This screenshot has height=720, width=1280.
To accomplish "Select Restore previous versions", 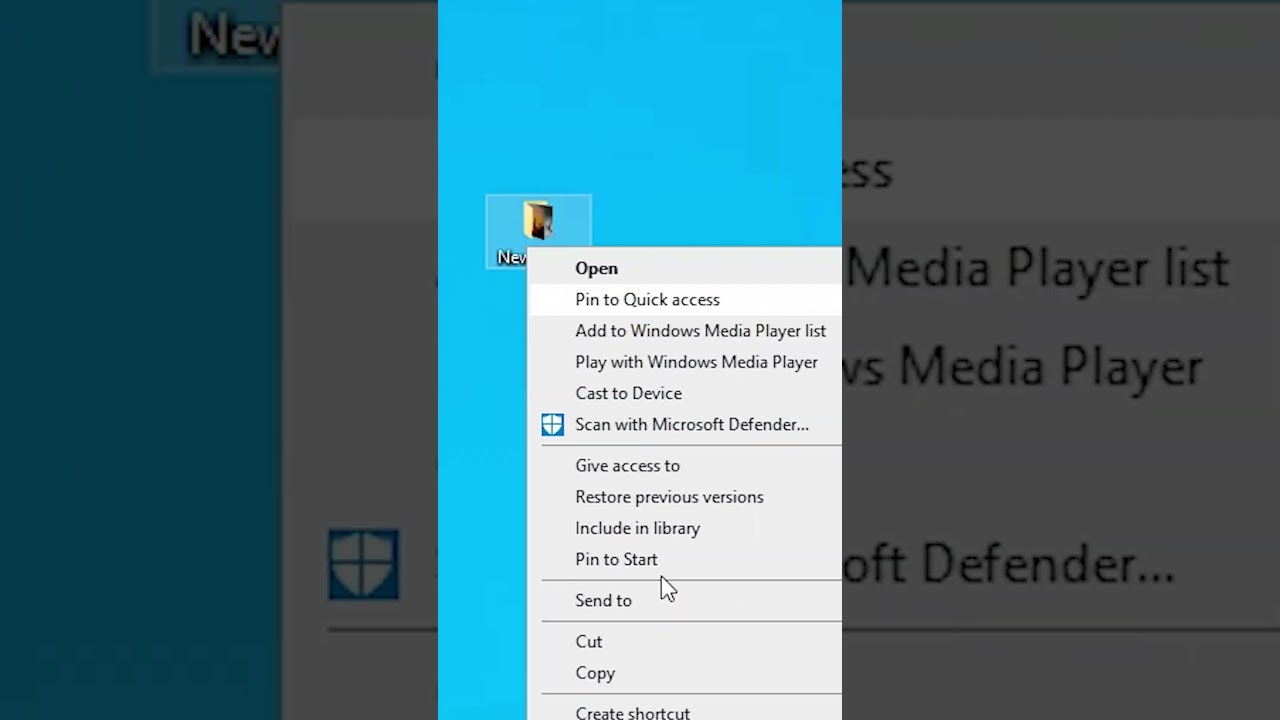I will (x=685, y=497).
